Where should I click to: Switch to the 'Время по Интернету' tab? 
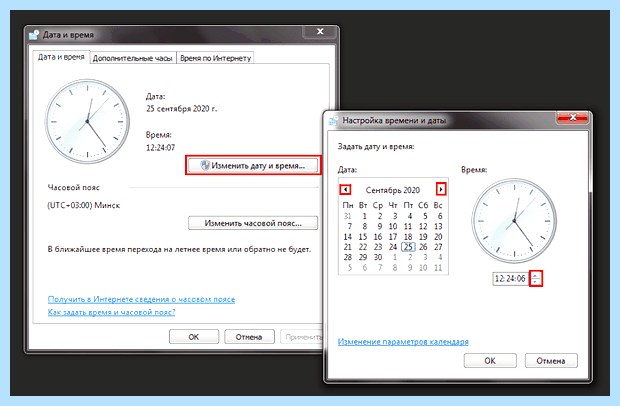215,58
